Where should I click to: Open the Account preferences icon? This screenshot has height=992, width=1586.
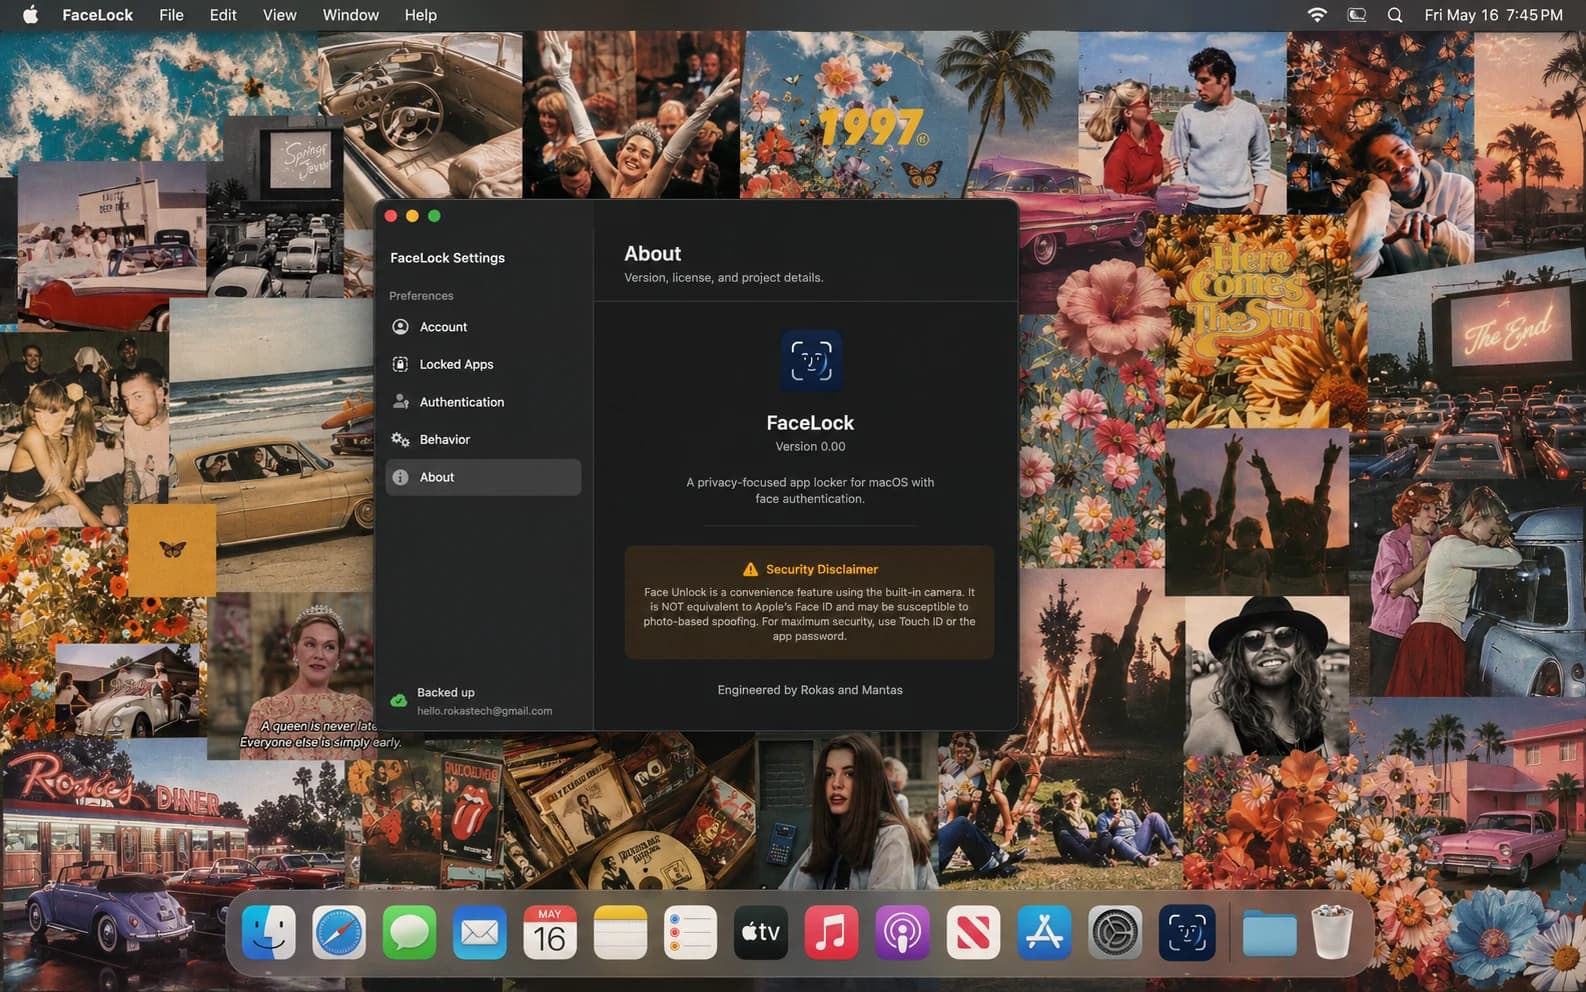(400, 327)
